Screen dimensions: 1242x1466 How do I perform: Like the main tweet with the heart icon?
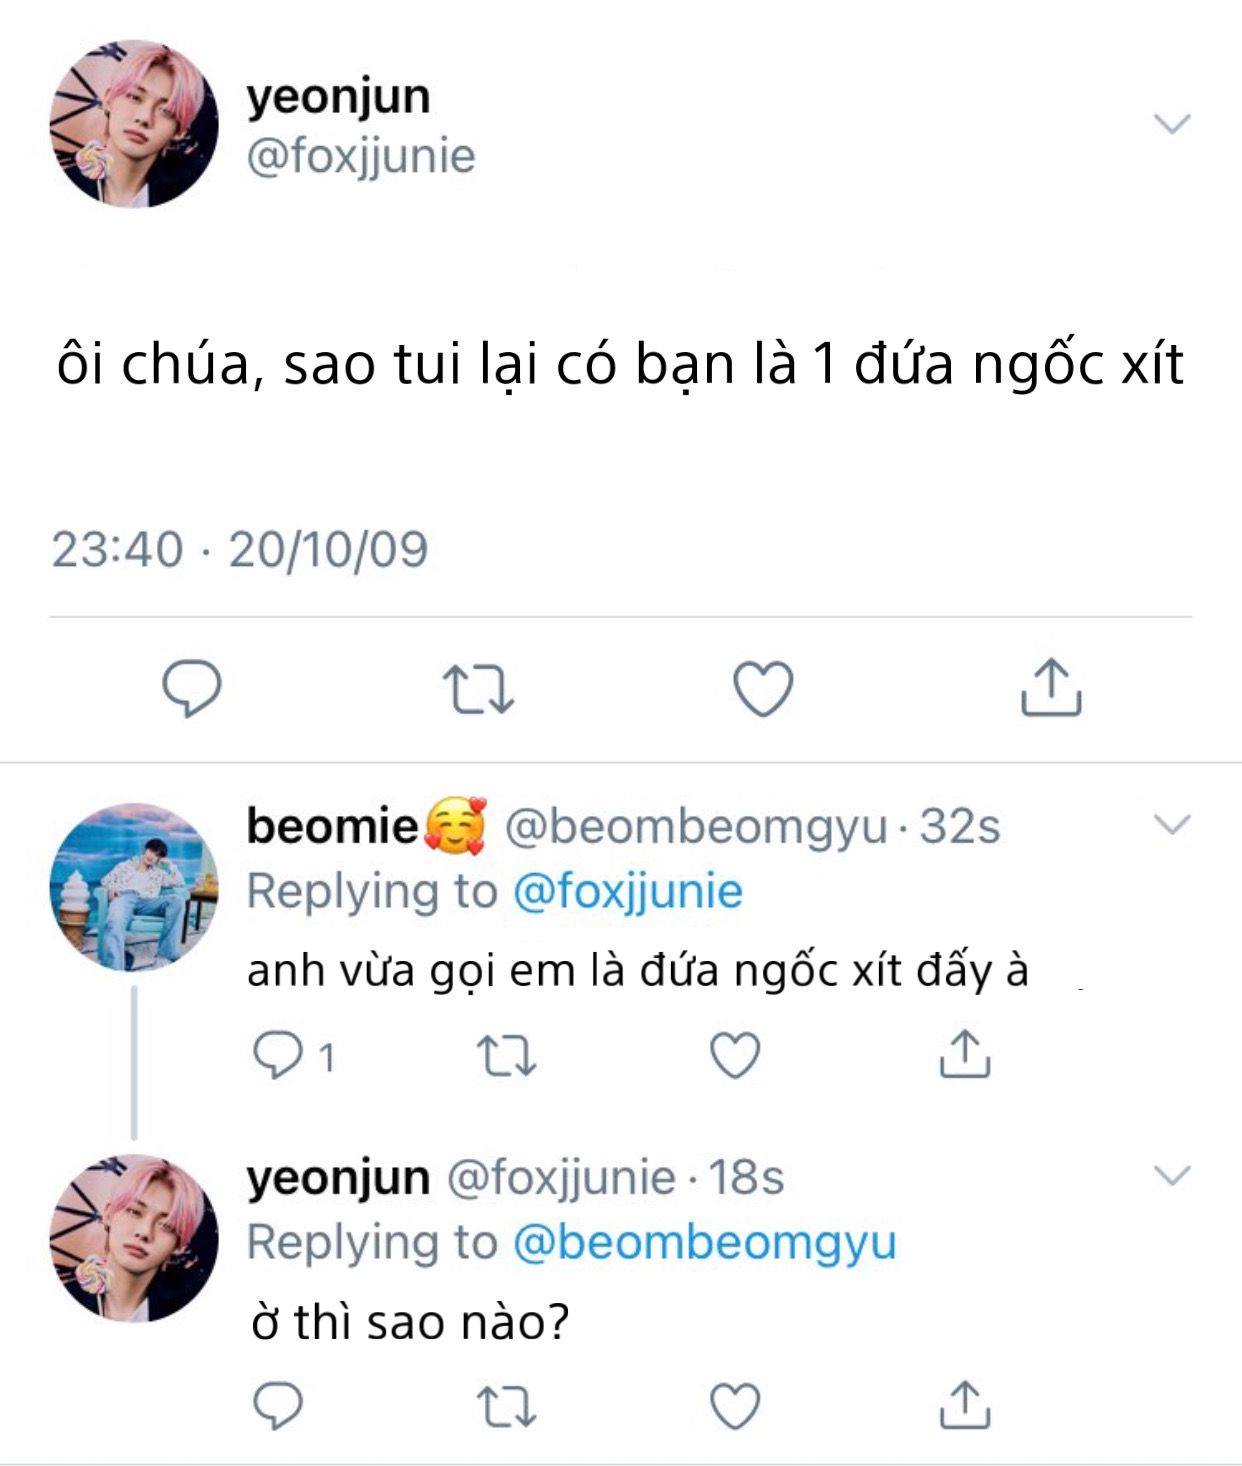click(x=763, y=689)
